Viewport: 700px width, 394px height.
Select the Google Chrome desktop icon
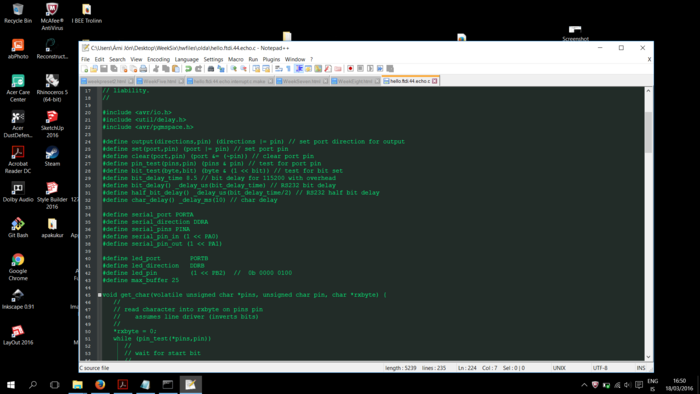point(18,267)
